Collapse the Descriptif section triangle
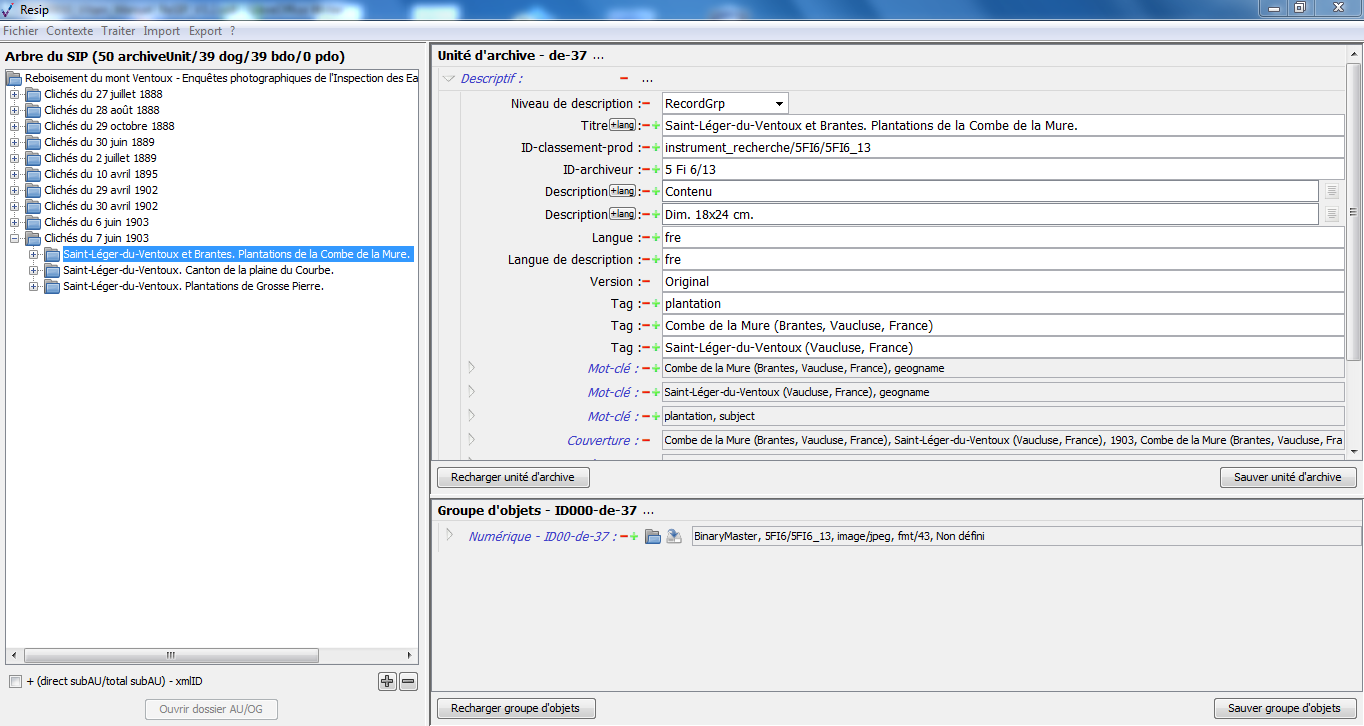 449,79
